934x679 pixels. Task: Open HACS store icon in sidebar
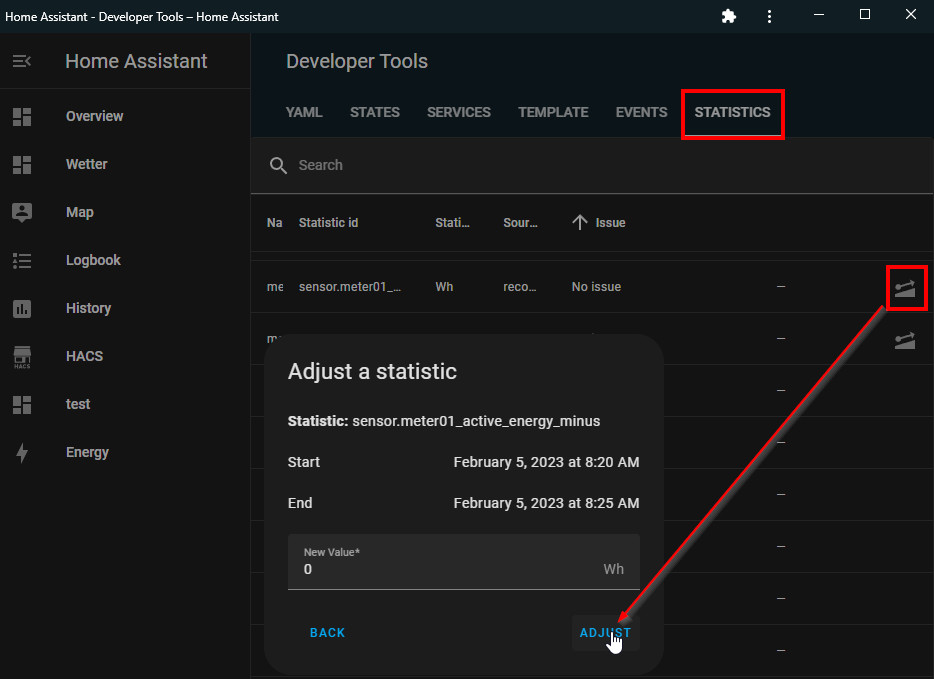[22, 356]
